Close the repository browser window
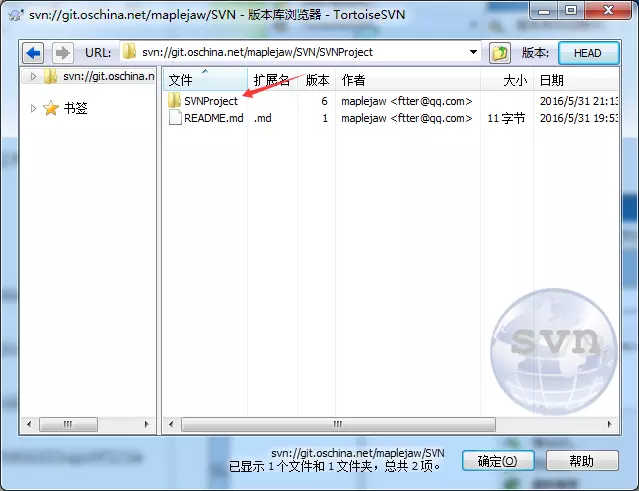This screenshot has height=491, width=639. (608, 10)
